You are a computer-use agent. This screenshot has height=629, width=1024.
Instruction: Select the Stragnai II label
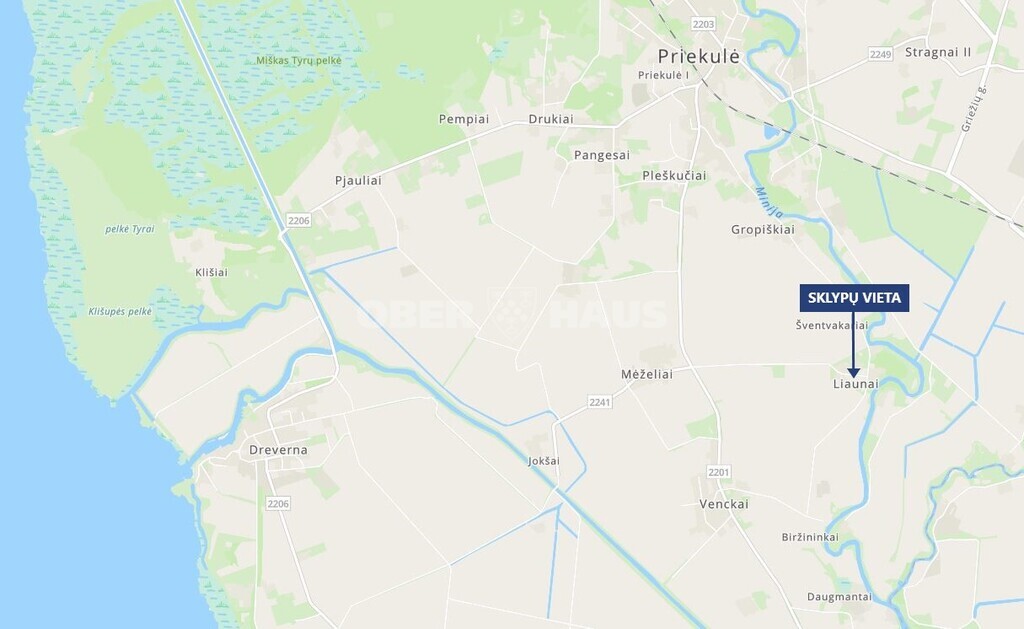pyautogui.click(x=938, y=52)
